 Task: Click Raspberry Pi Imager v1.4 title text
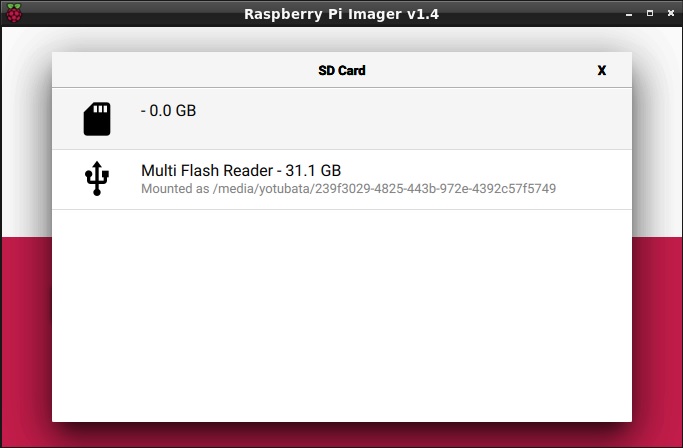(x=342, y=14)
